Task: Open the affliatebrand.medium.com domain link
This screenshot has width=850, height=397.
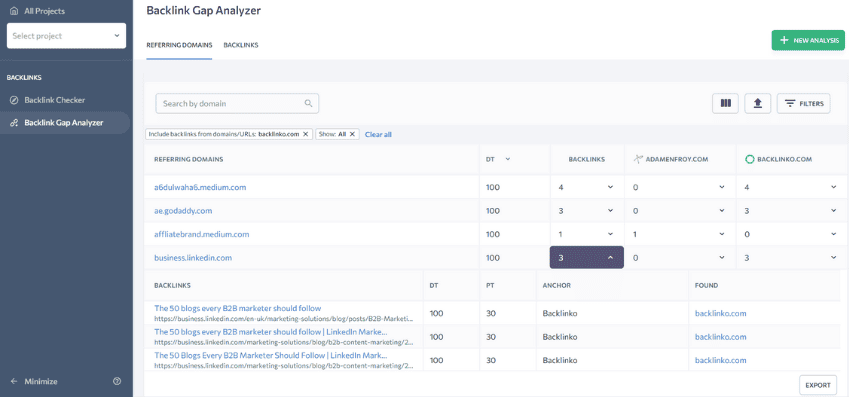Action: [201, 234]
